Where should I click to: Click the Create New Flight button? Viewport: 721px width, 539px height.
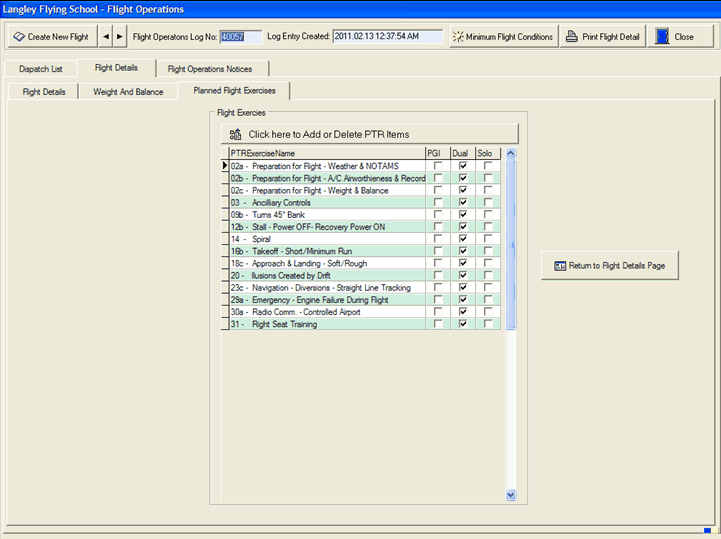(51, 37)
